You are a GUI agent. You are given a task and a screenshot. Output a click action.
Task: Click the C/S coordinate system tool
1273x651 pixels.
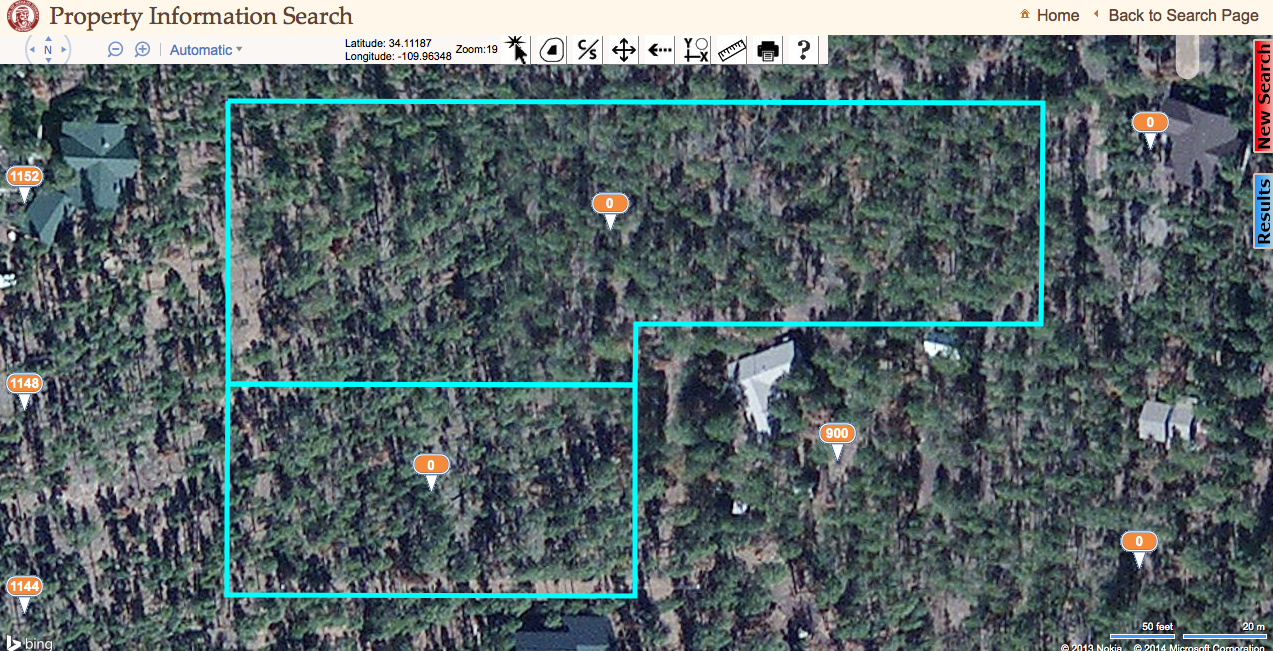tap(585, 49)
